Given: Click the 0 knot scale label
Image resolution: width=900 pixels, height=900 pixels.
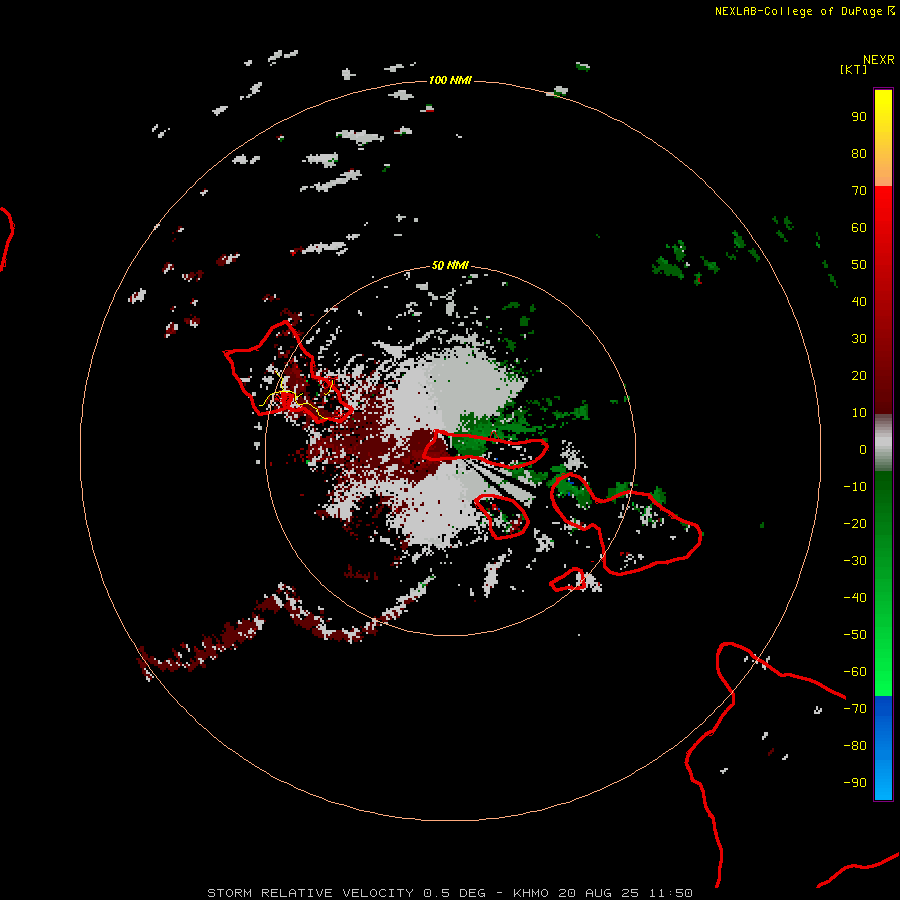Looking at the screenshot, I should (x=863, y=449).
